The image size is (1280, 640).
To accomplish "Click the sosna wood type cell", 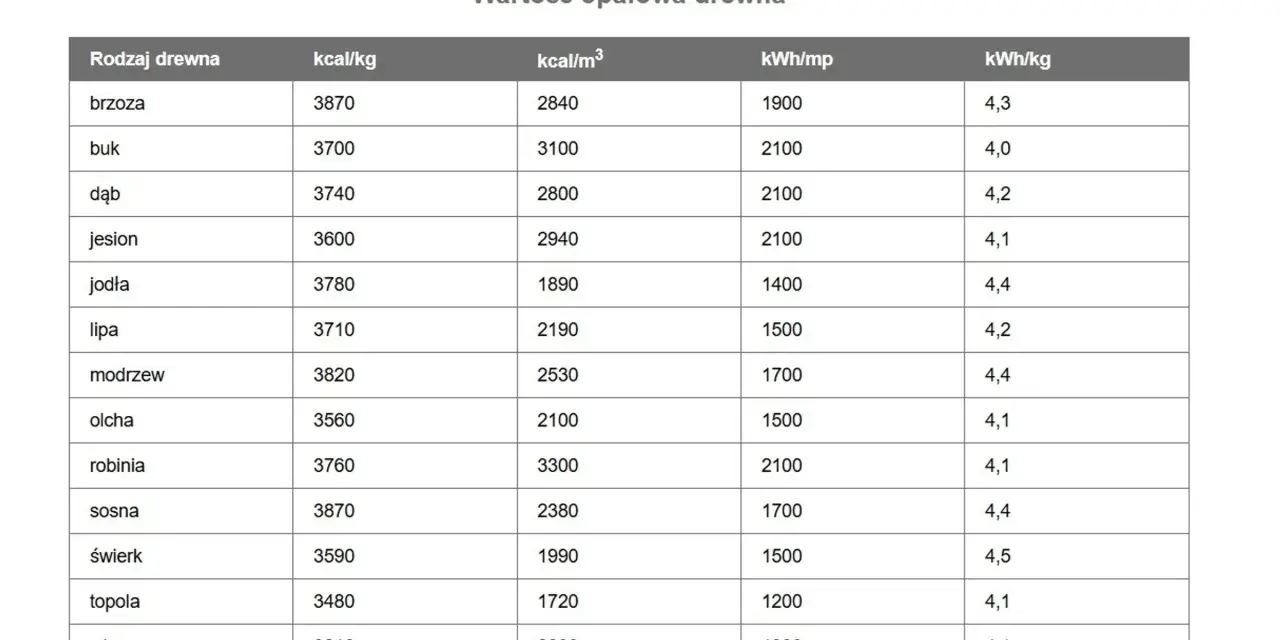I will click(x=181, y=511).
